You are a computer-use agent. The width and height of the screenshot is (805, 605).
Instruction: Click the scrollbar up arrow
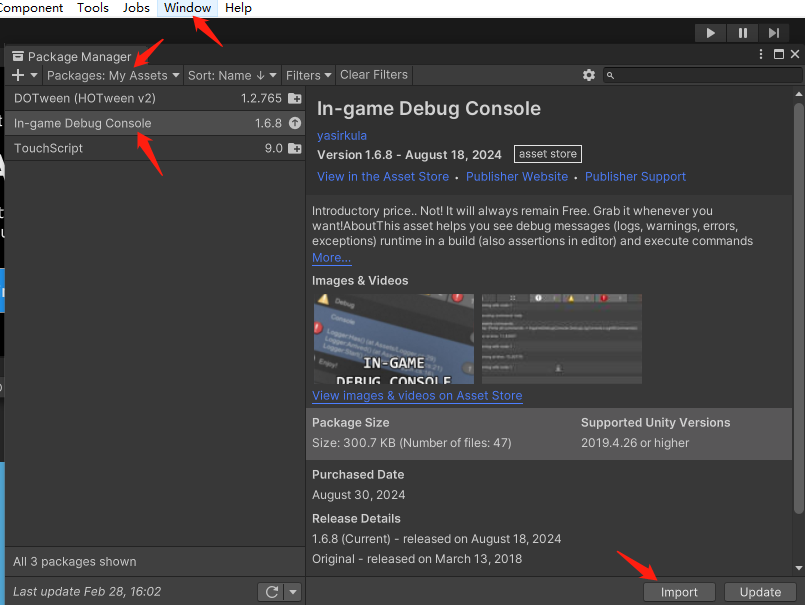(798, 94)
